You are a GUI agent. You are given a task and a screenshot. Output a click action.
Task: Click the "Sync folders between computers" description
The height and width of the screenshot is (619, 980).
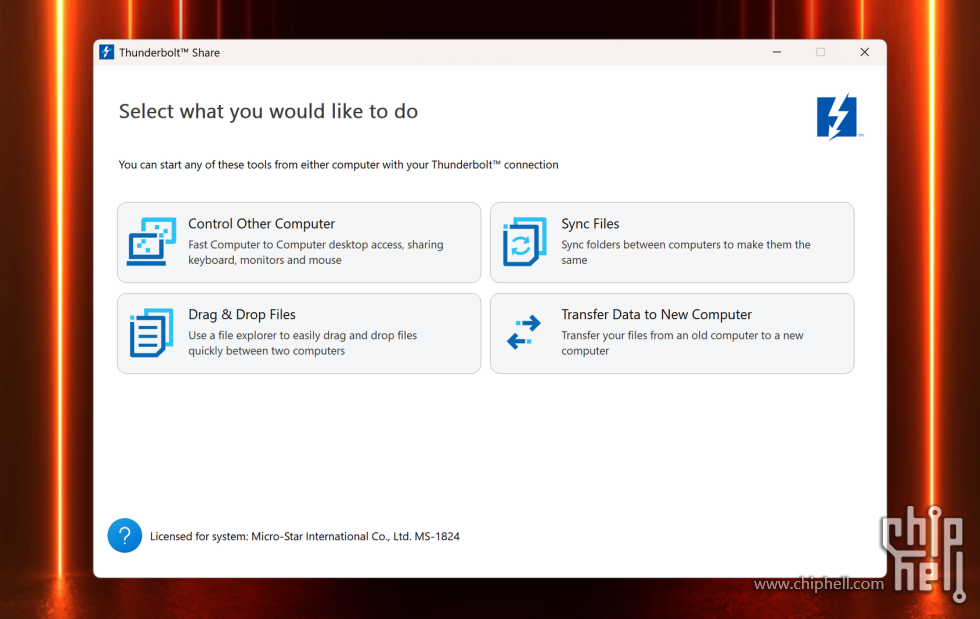pyautogui.click(x=686, y=252)
